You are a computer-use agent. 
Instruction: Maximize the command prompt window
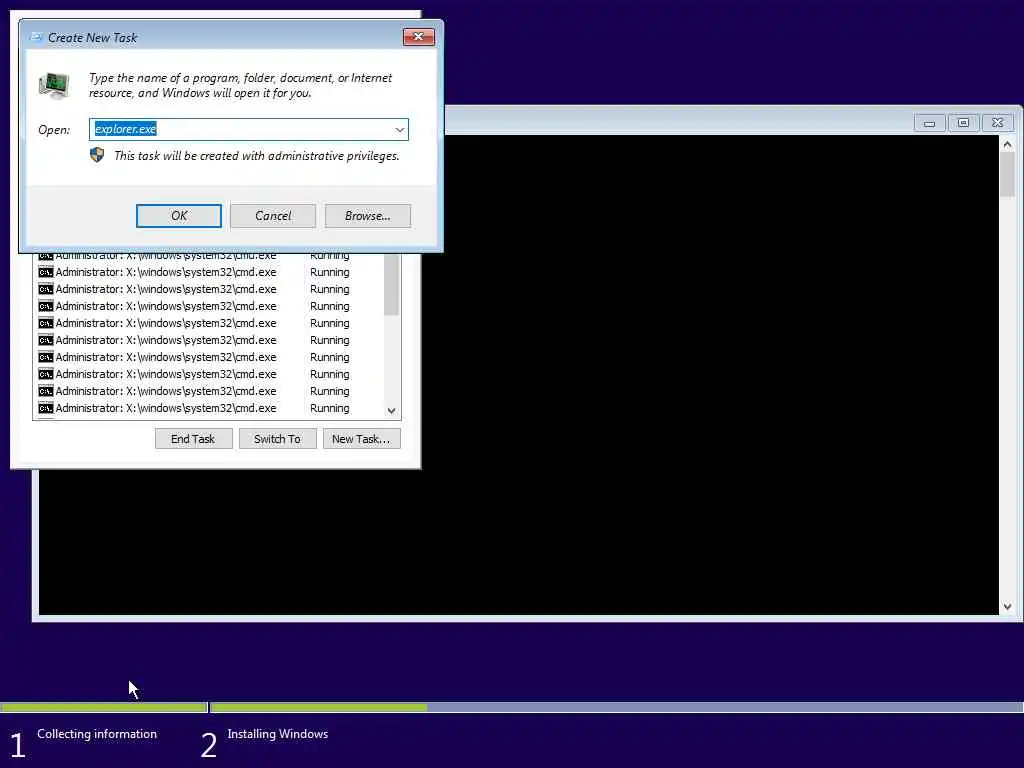click(963, 123)
